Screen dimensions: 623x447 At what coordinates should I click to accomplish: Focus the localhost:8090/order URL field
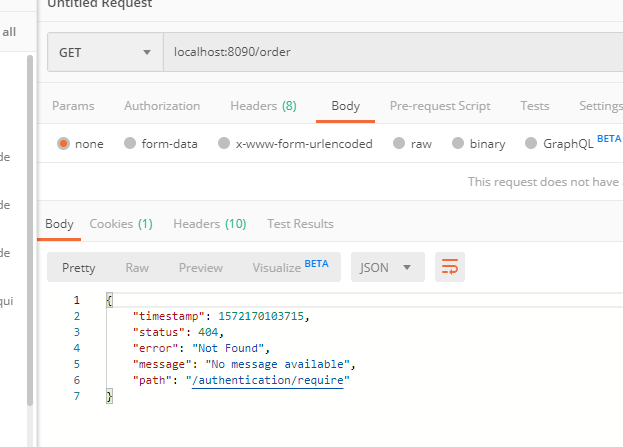(393, 52)
